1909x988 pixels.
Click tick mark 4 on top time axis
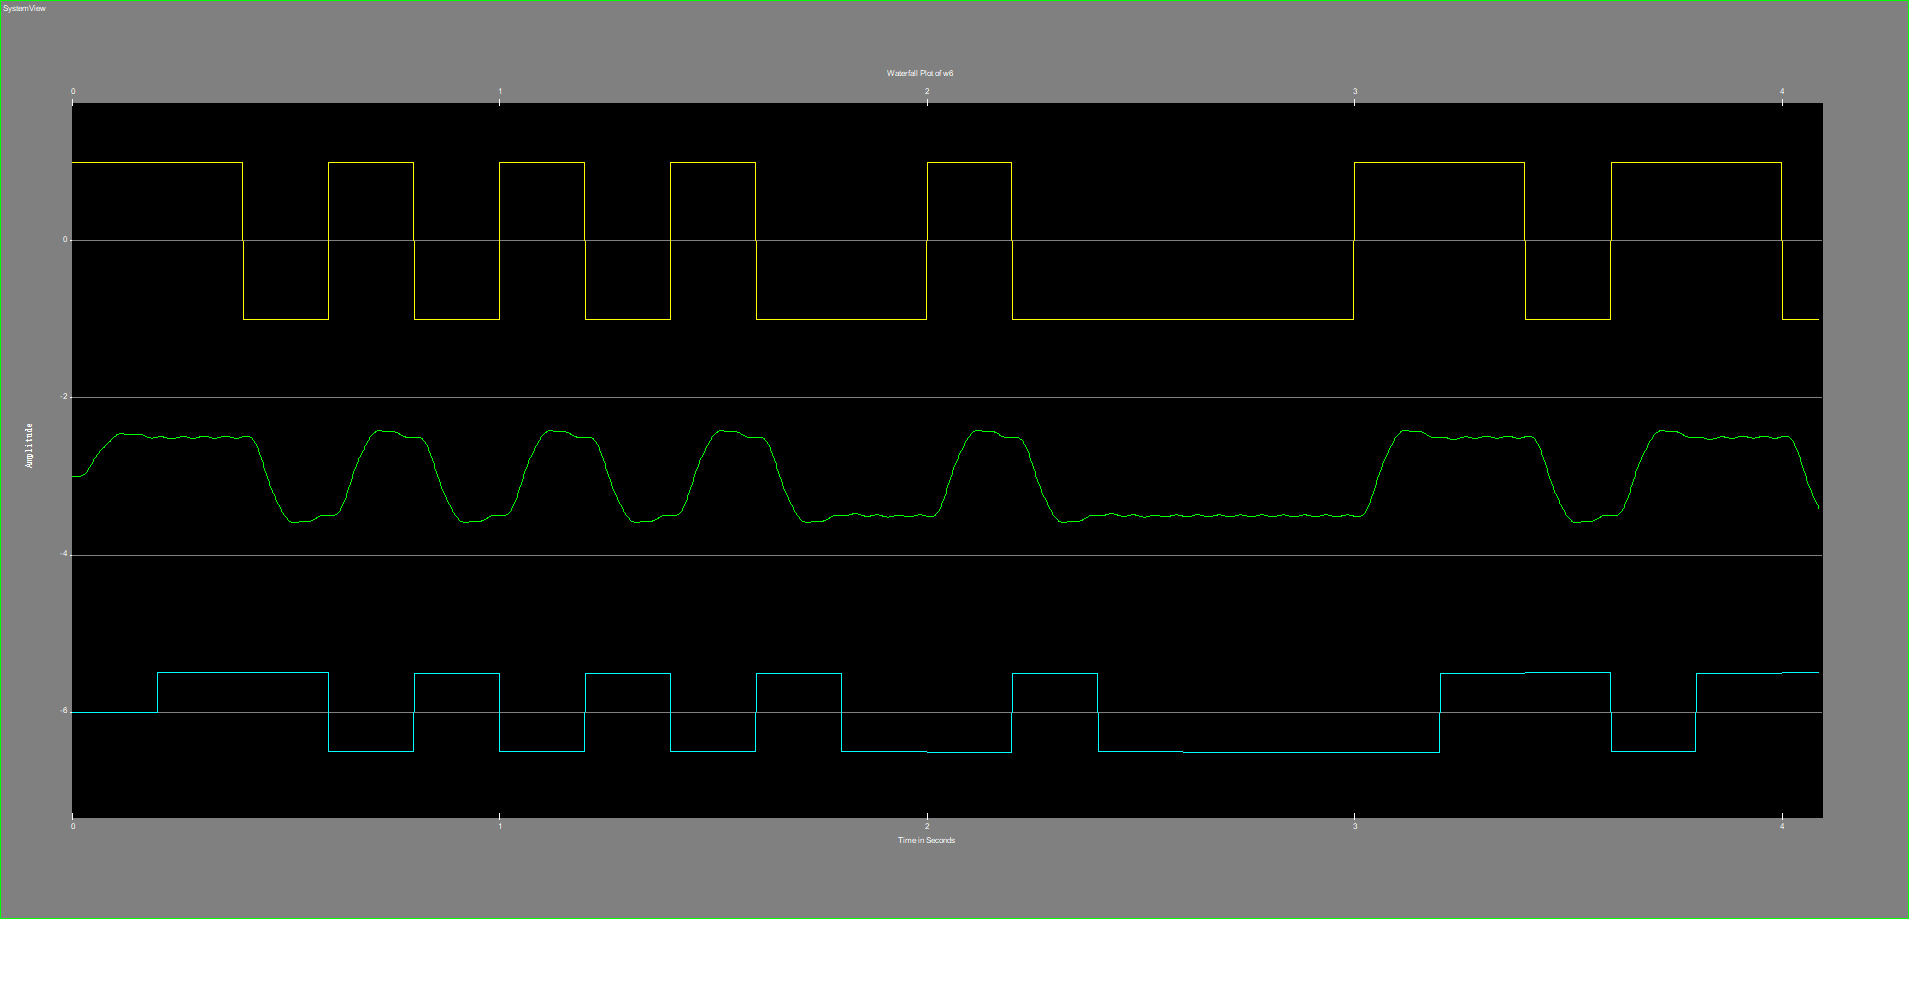coord(1782,92)
